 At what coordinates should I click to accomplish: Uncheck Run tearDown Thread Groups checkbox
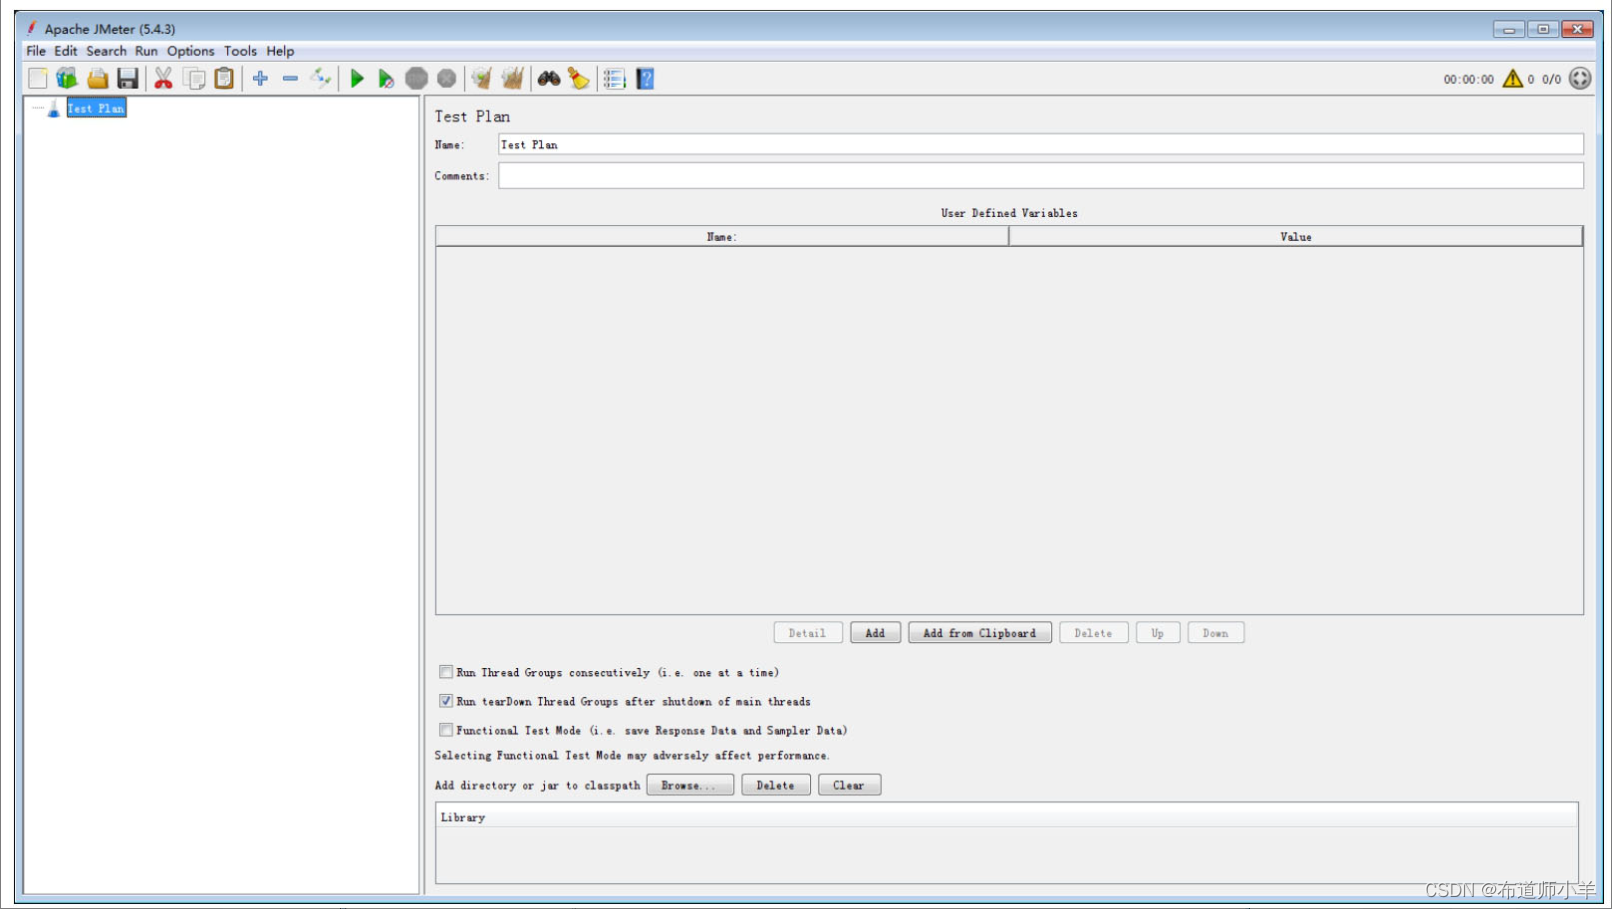[x=446, y=701]
